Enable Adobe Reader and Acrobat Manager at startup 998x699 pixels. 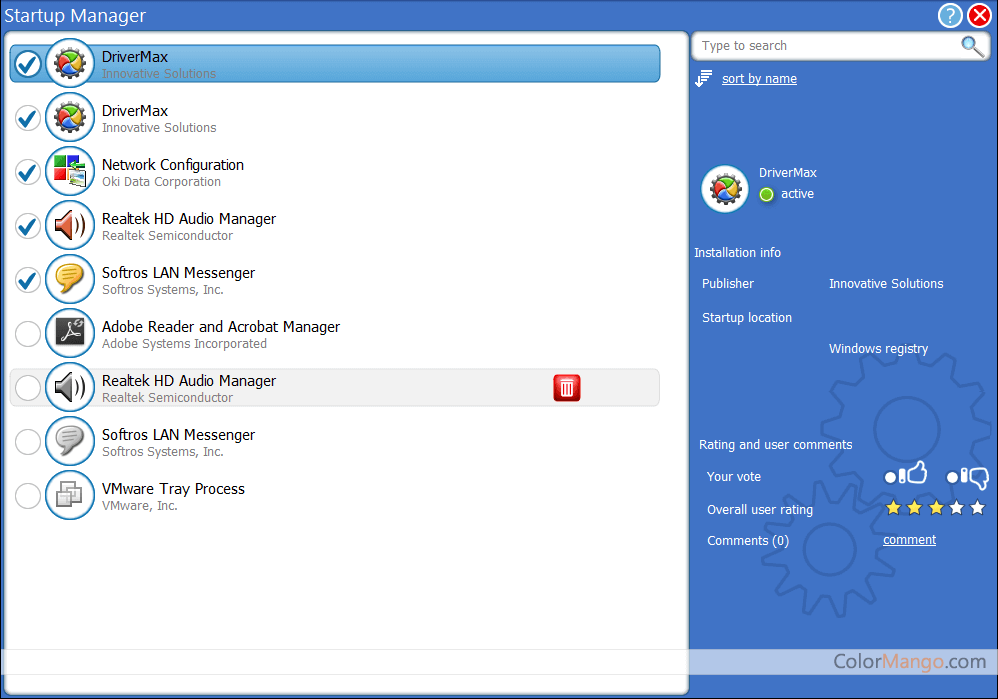(x=27, y=333)
